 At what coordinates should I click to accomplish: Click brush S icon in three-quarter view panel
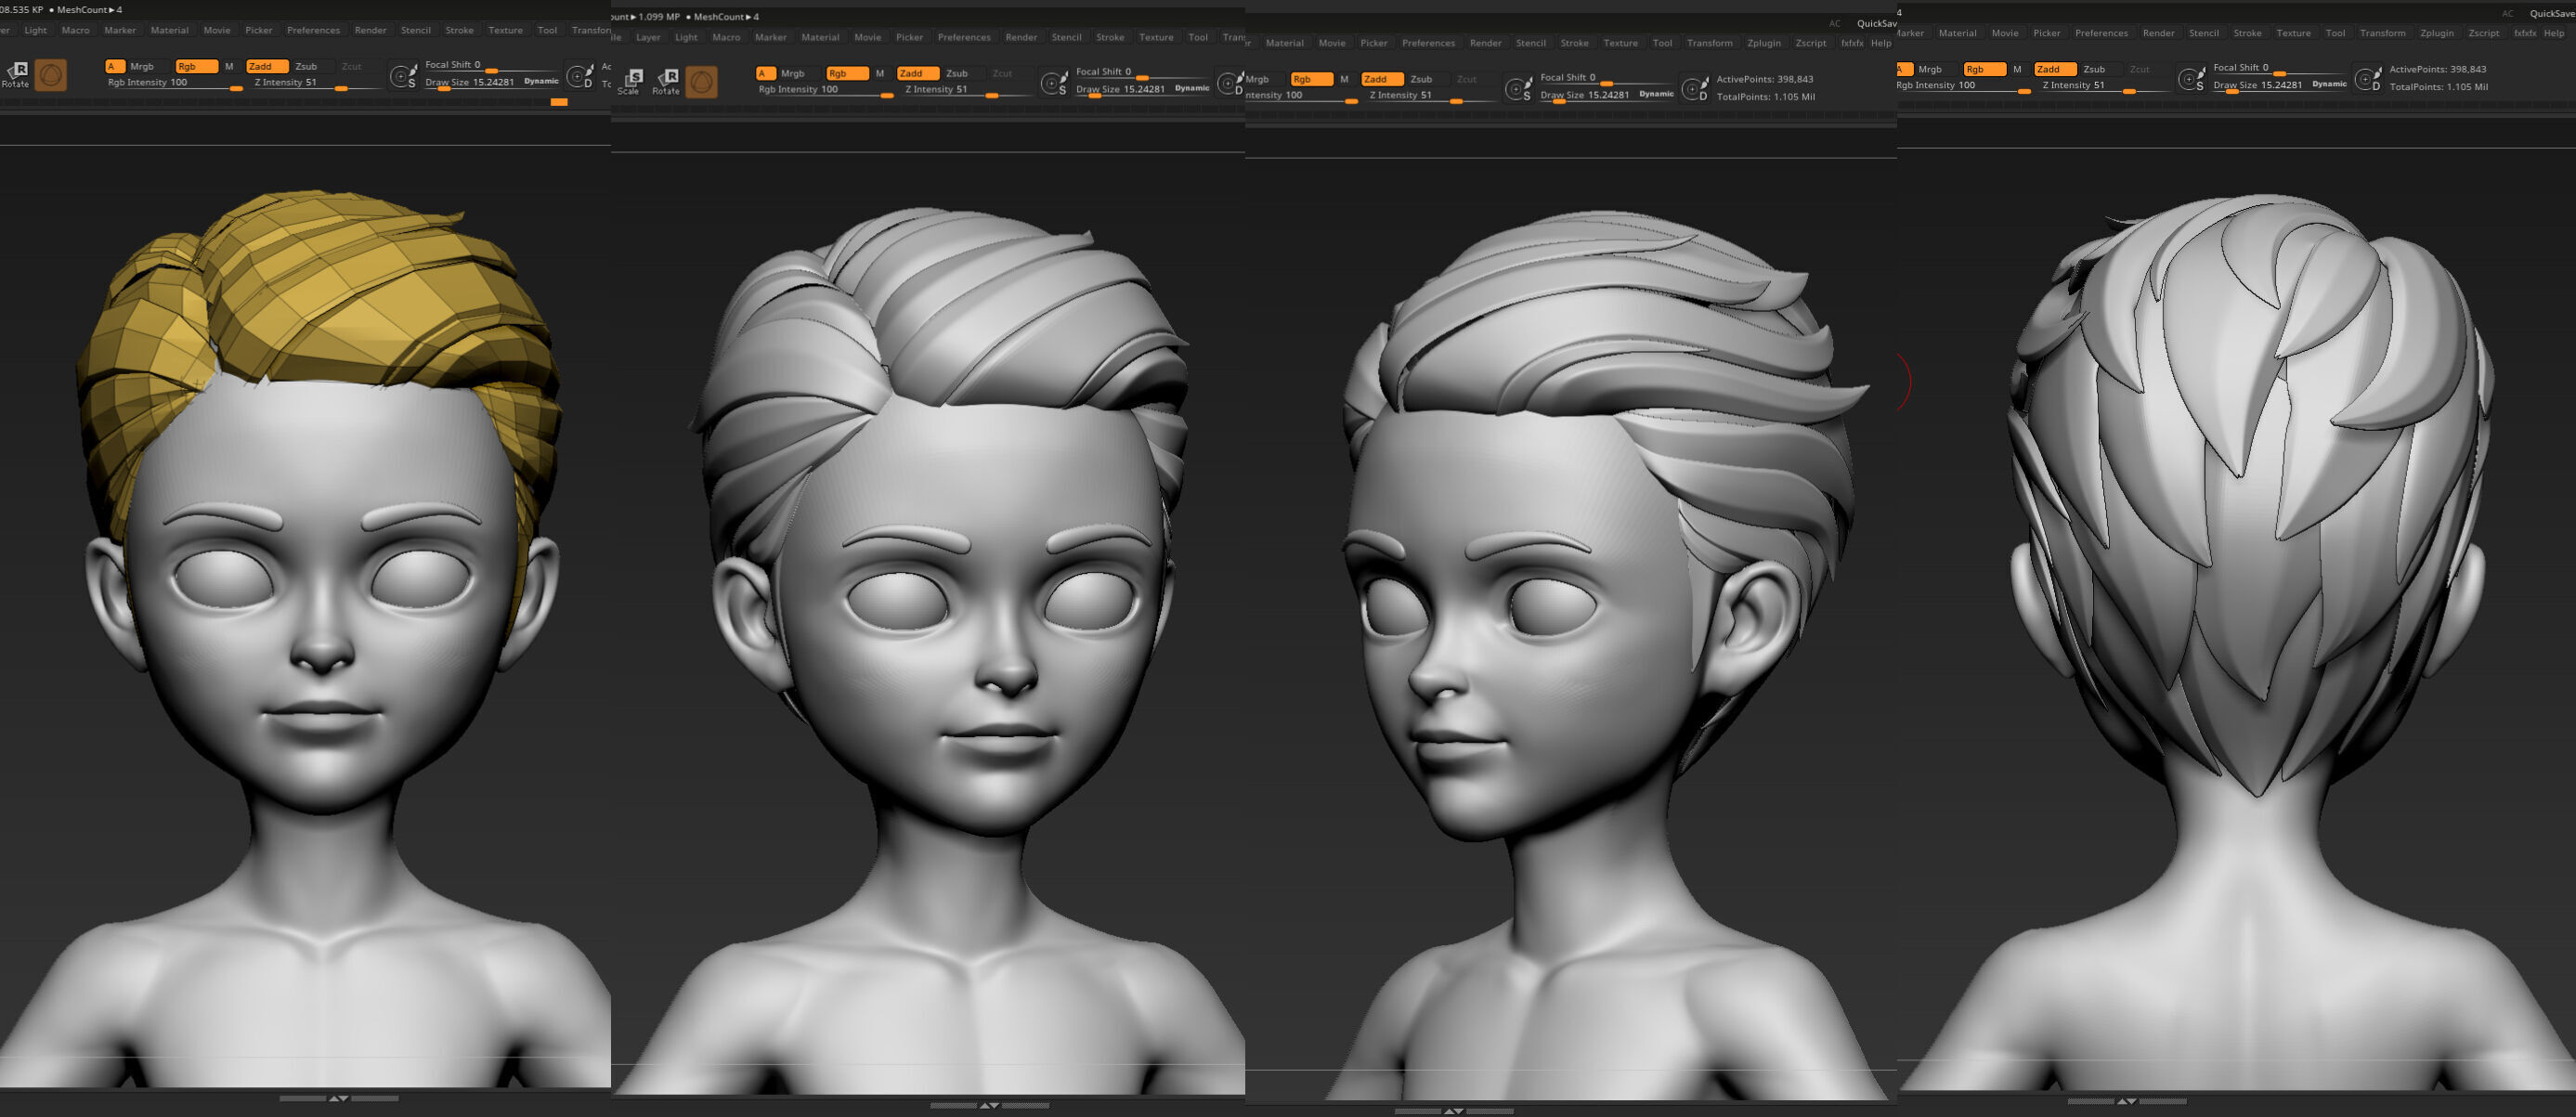pos(1518,89)
